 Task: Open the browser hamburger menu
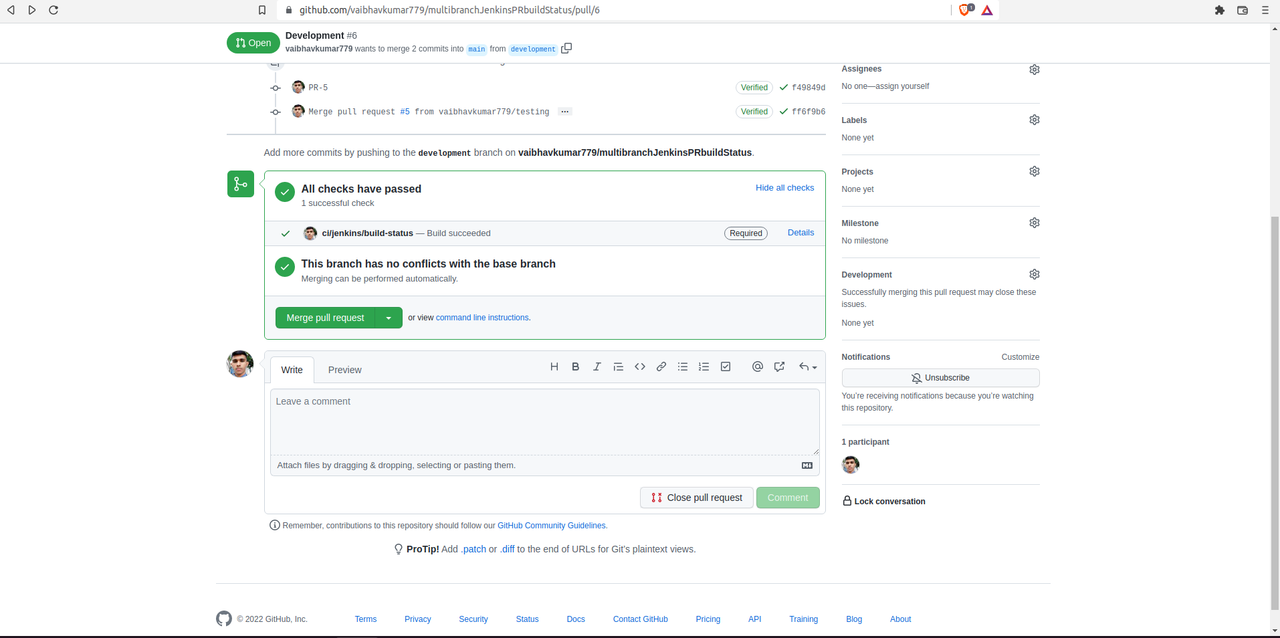click(1265, 10)
